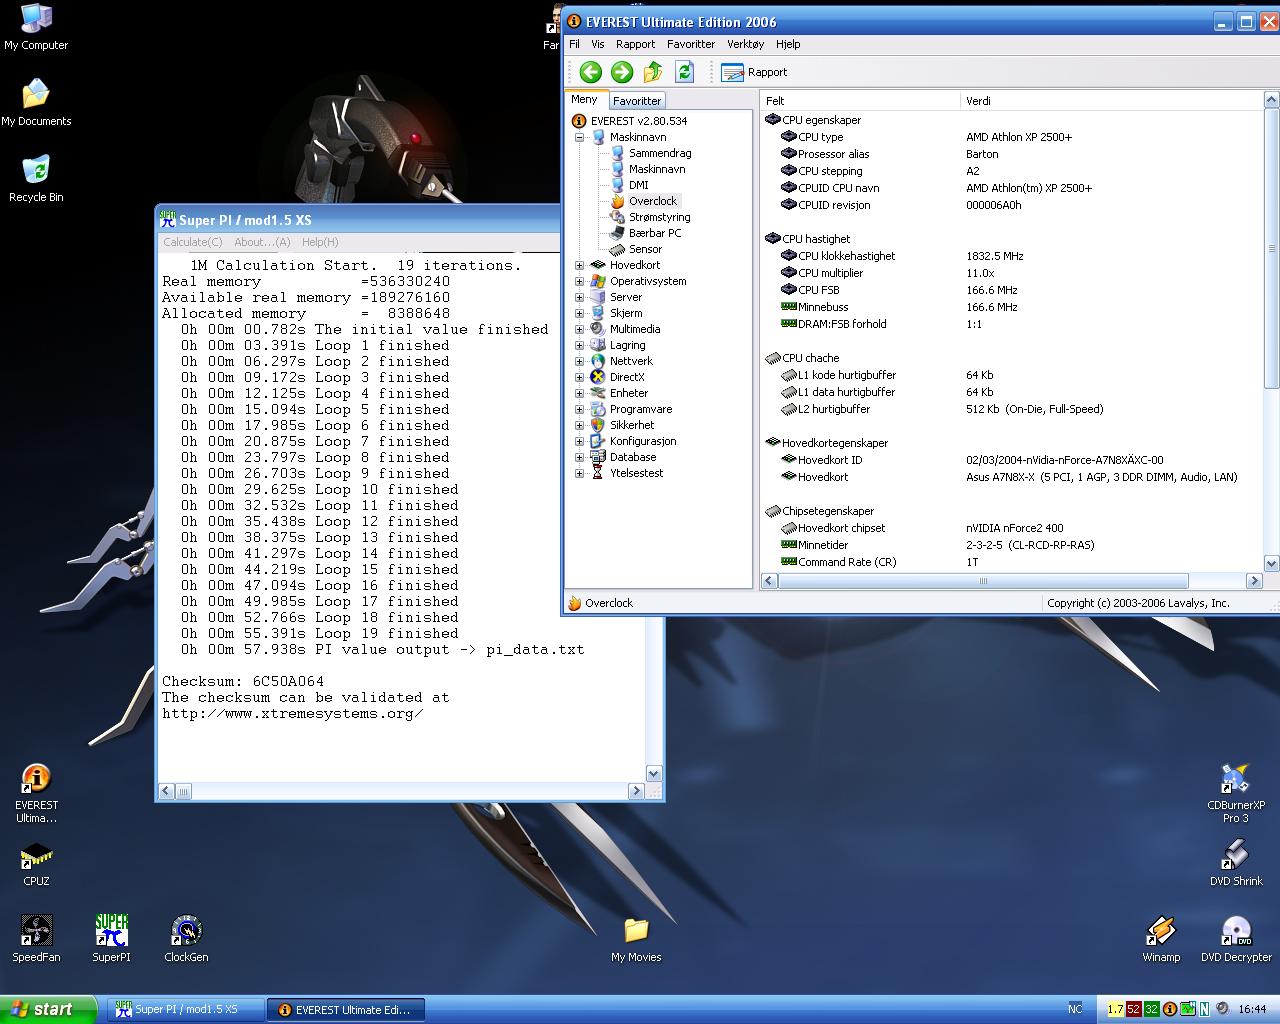Select Strømstyring in the tree
Image resolution: width=1280 pixels, height=1024 pixels.
click(659, 217)
